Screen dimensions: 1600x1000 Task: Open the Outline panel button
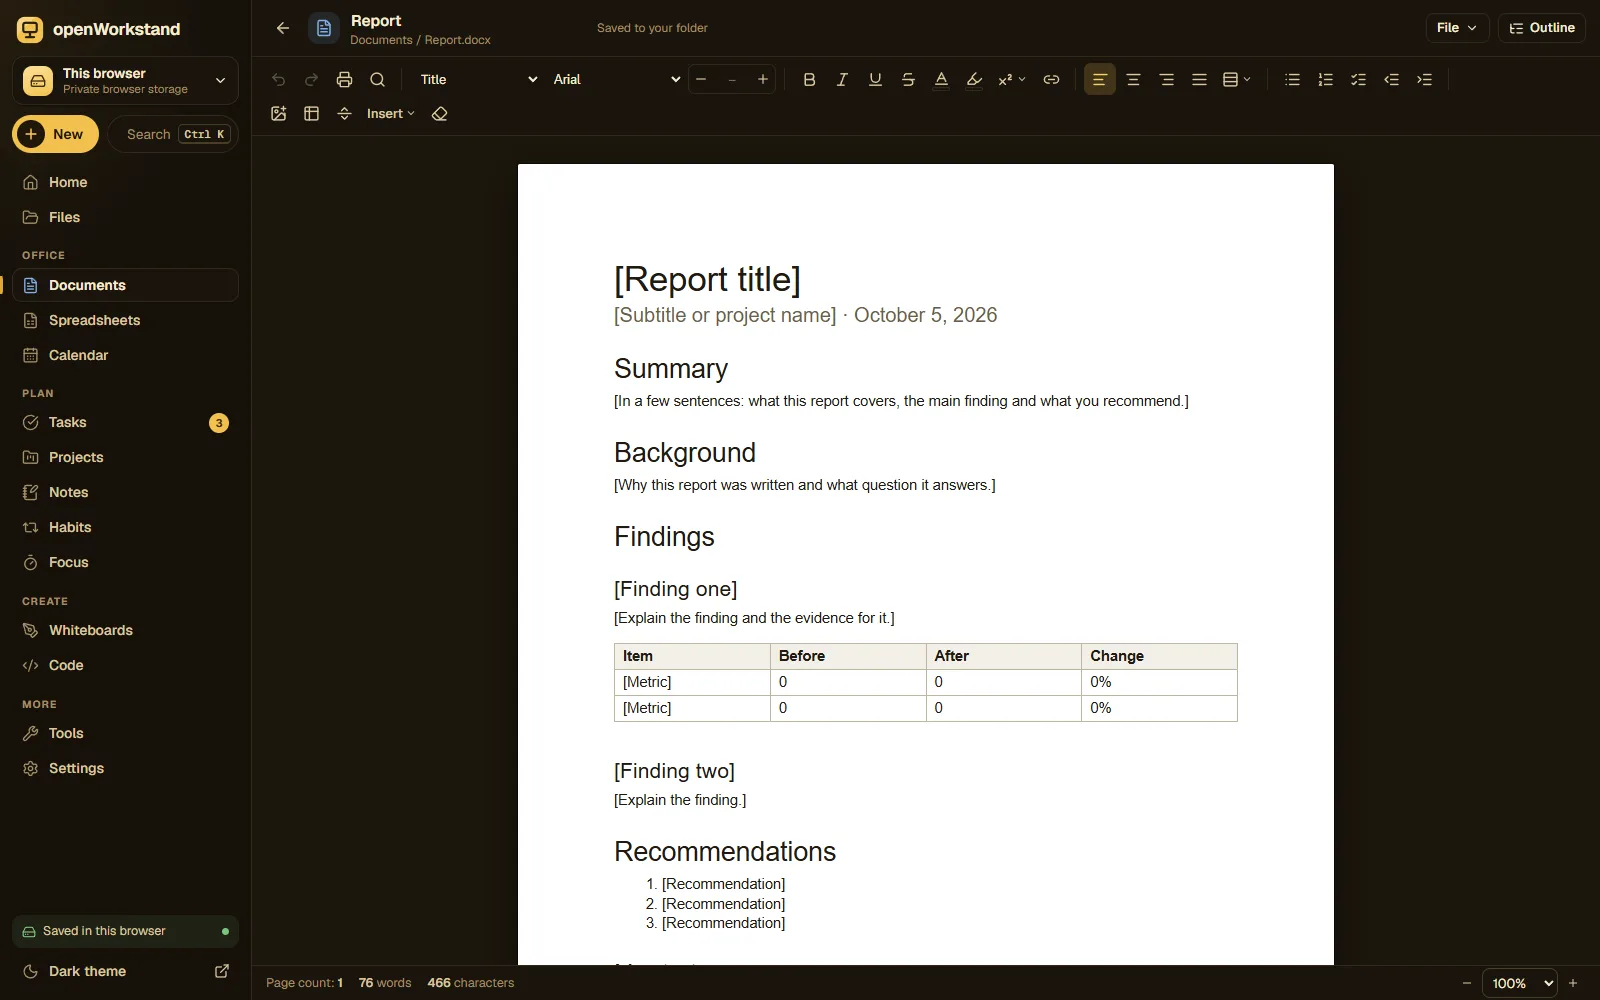pos(1542,28)
